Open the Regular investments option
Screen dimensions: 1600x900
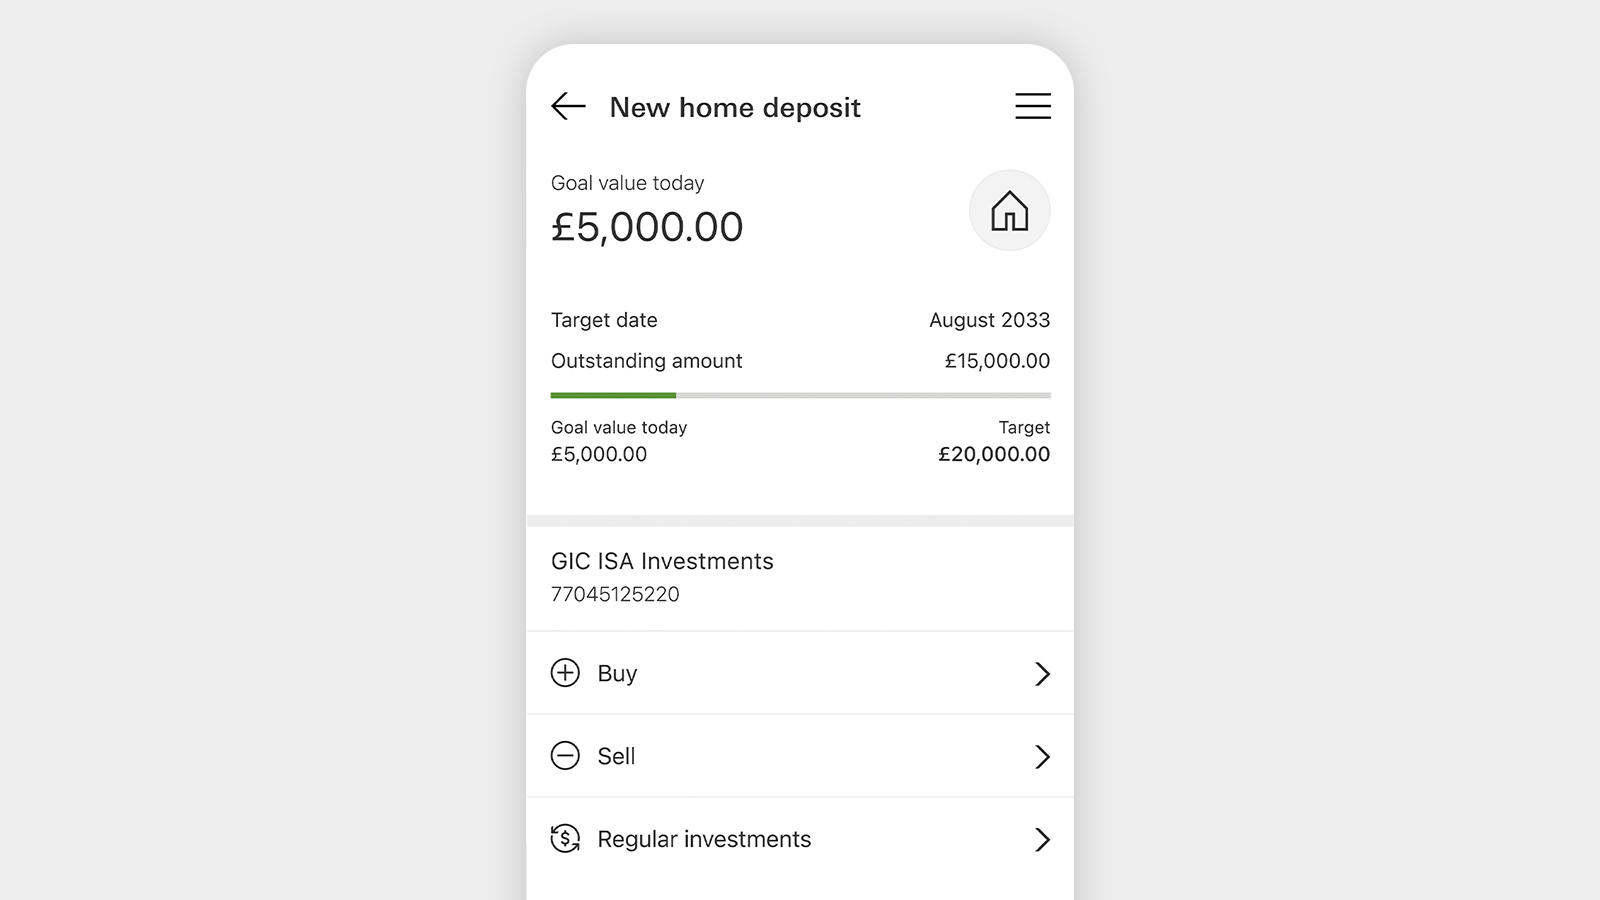coord(800,839)
